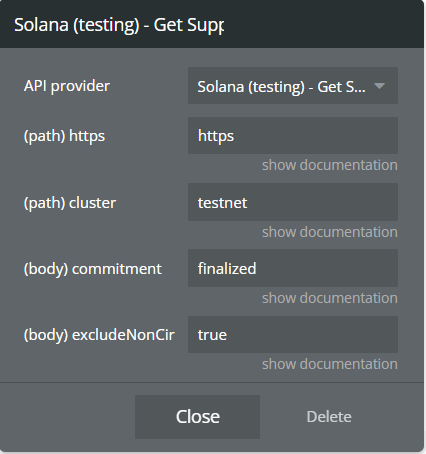Click the (path) cluster label

pyautogui.click(x=70, y=203)
